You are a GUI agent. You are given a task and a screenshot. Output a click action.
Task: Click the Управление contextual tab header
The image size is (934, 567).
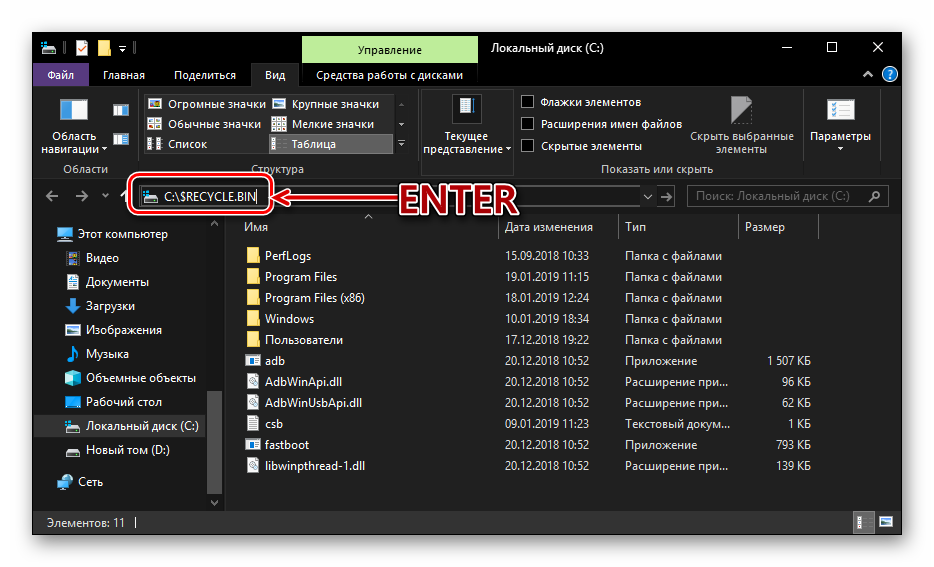point(390,50)
